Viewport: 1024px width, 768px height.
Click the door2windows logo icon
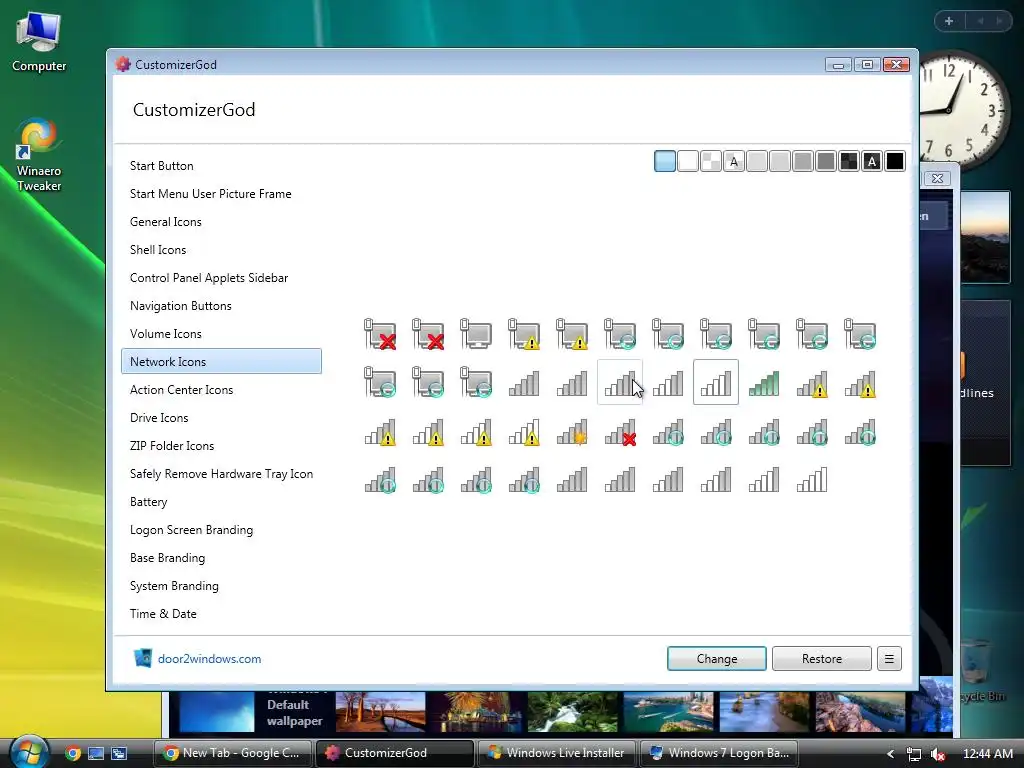click(x=142, y=658)
